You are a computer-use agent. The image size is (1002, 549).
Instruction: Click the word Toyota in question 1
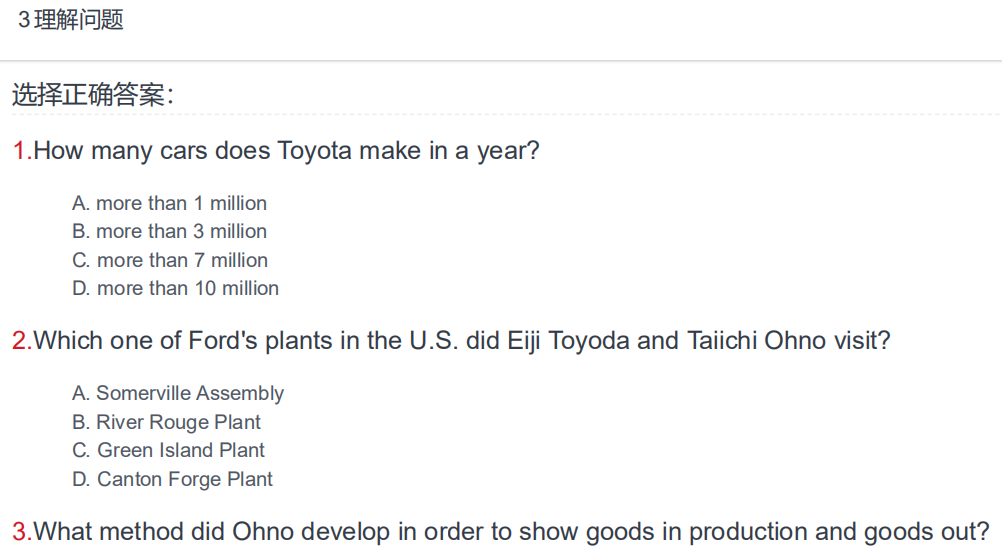click(314, 151)
